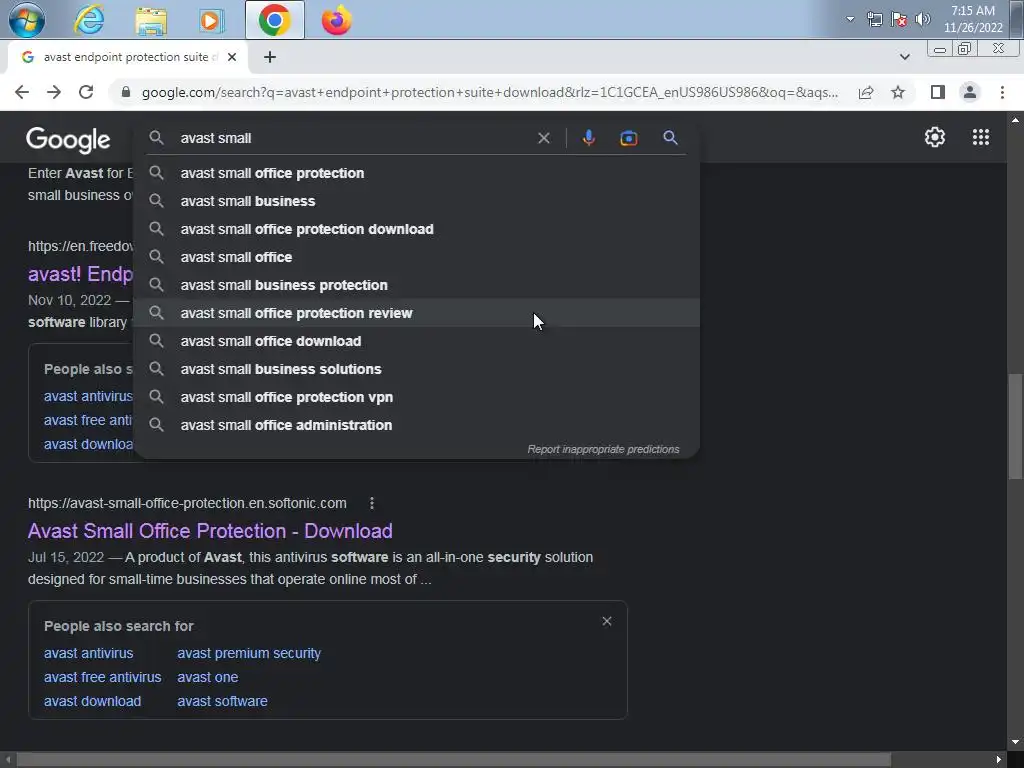
Task: Reload the current page
Action: tap(86, 92)
